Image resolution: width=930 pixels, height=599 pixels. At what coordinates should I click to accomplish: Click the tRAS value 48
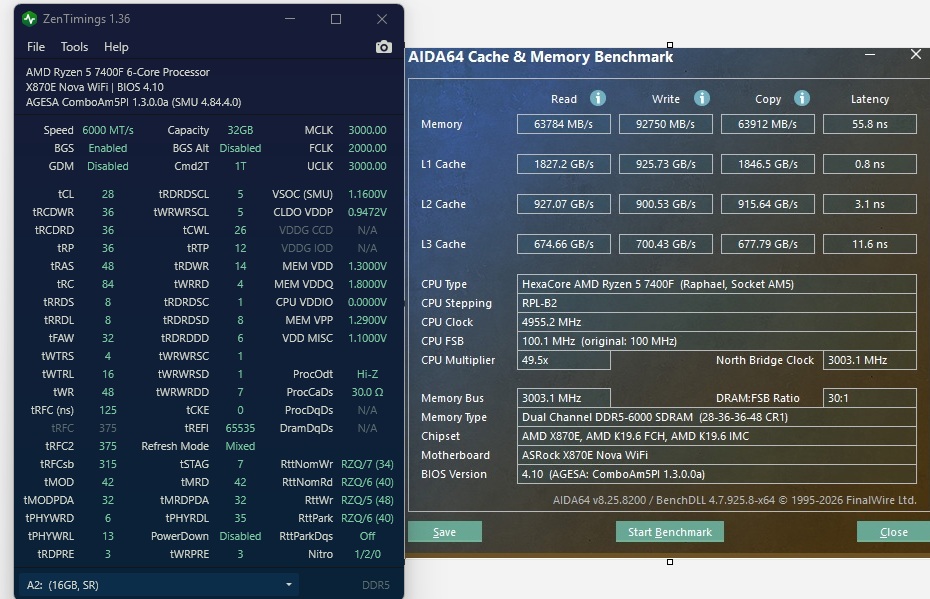pos(107,266)
